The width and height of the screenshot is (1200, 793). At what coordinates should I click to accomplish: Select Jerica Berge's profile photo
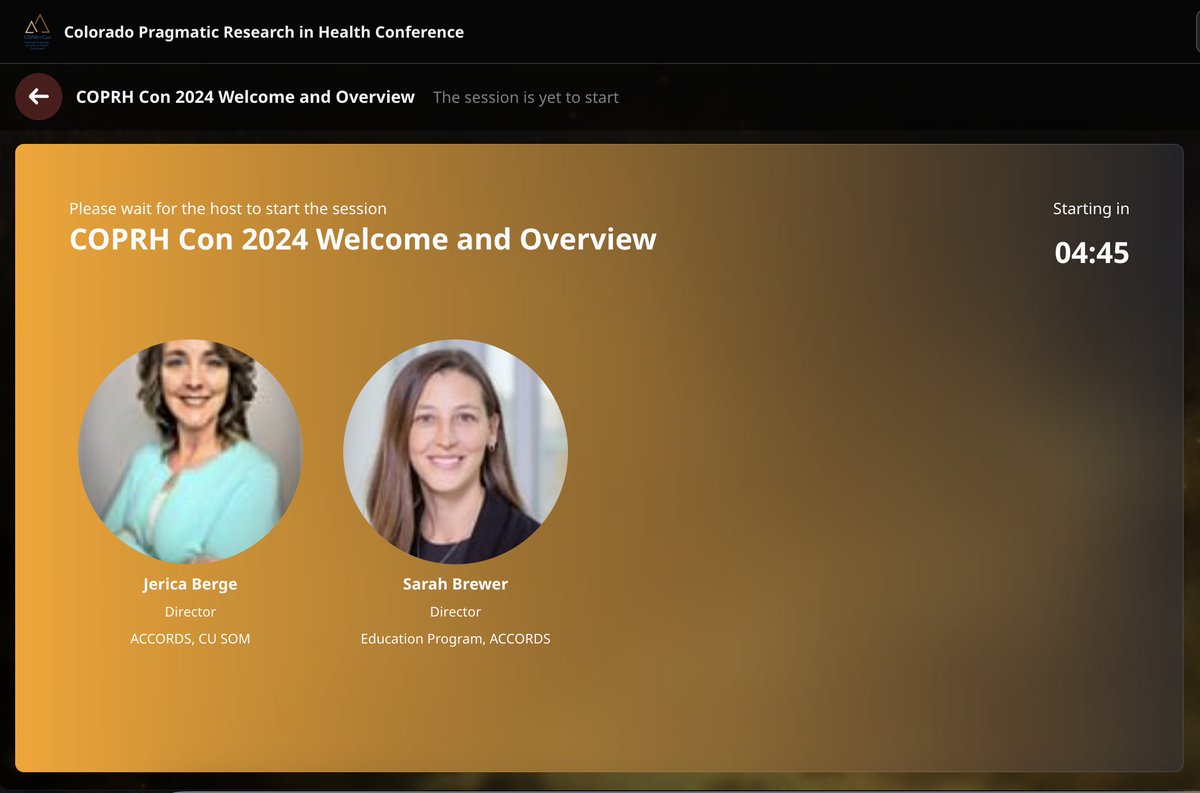click(190, 451)
